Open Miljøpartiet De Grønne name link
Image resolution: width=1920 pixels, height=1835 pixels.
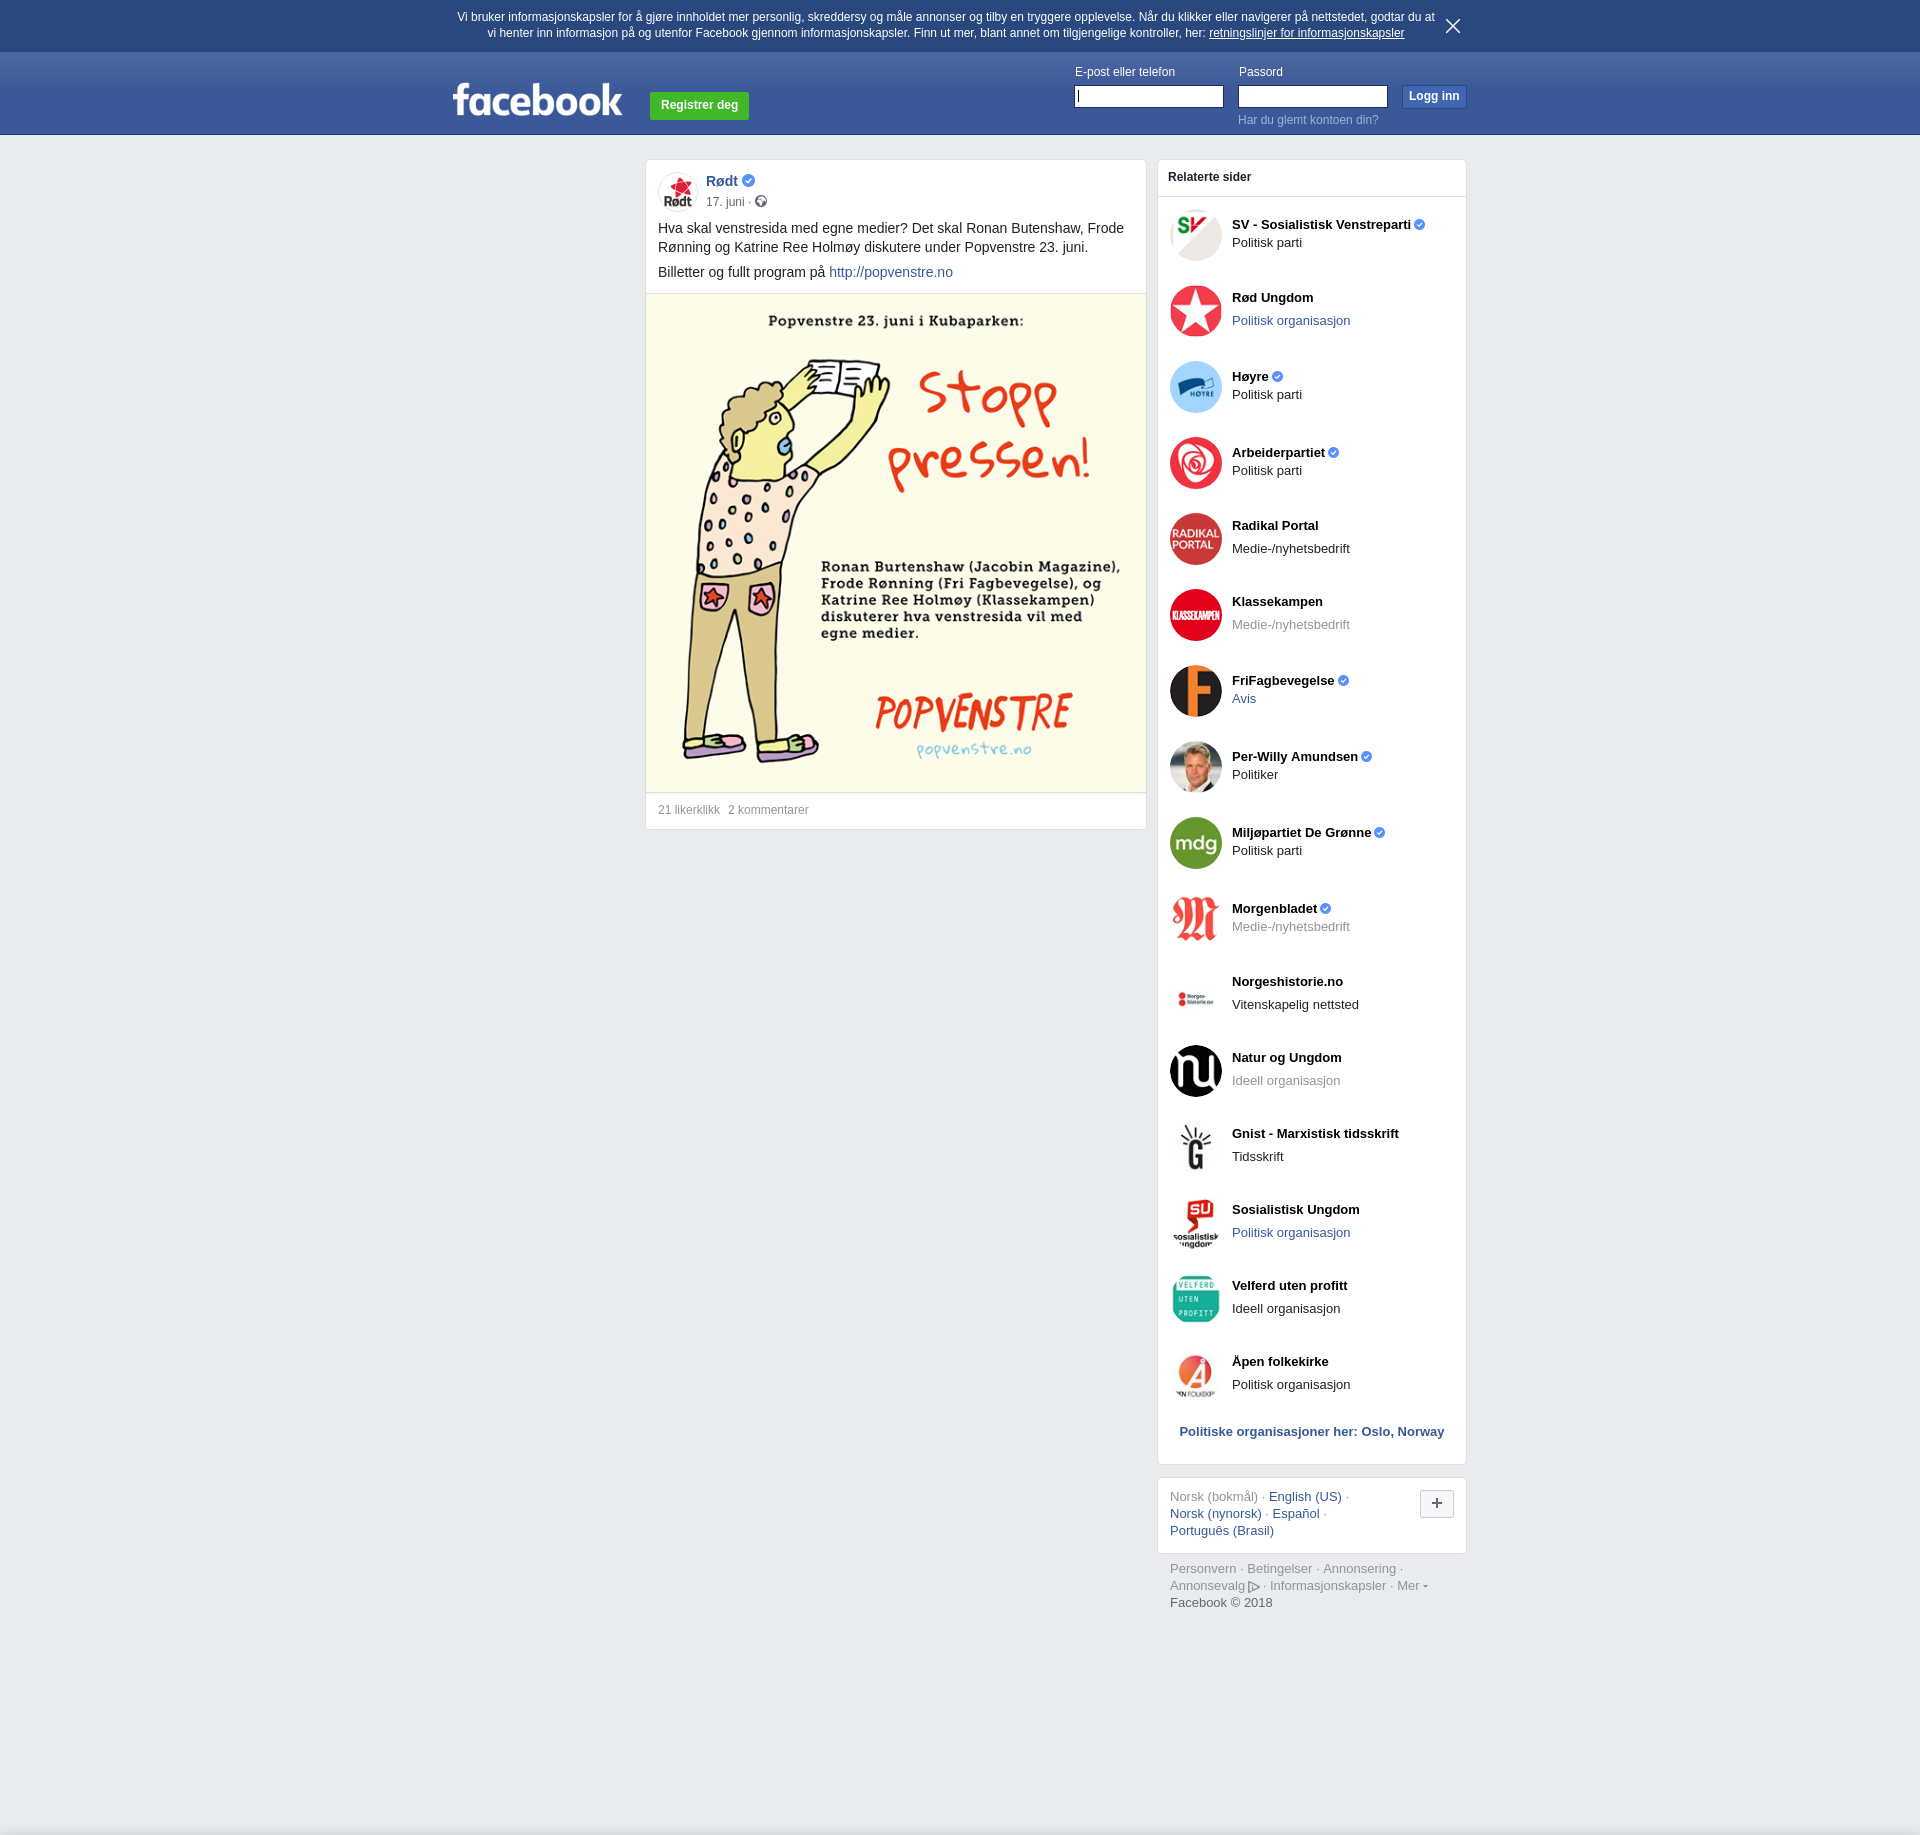point(1301,833)
